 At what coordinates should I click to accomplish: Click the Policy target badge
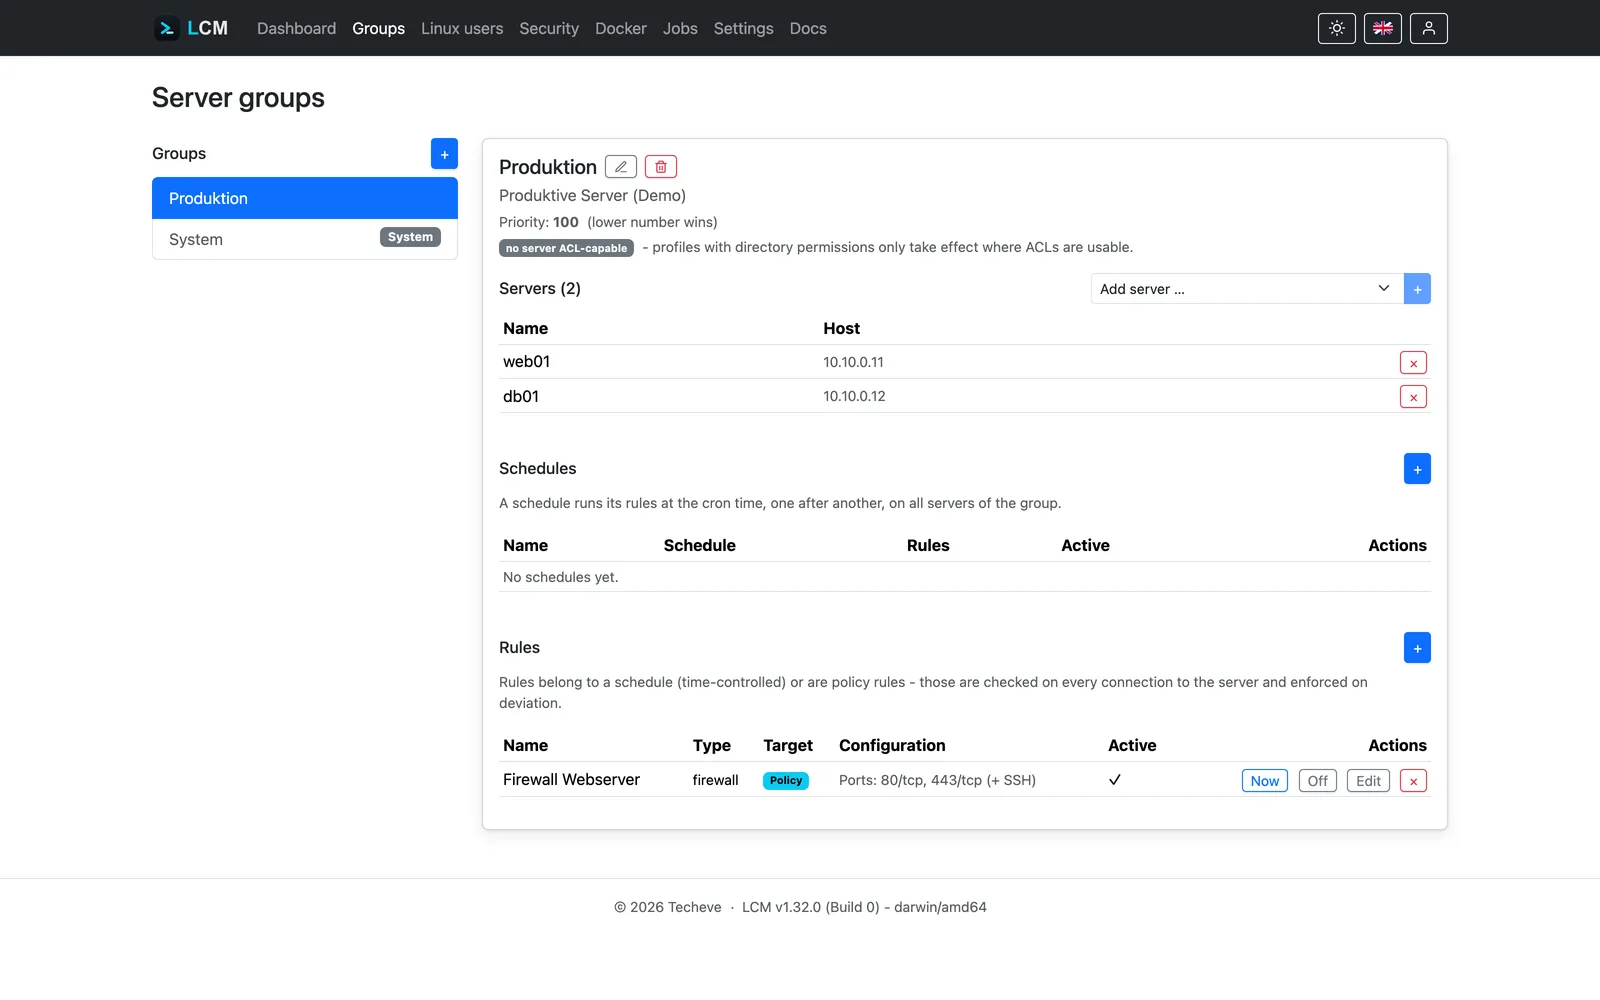tap(786, 781)
